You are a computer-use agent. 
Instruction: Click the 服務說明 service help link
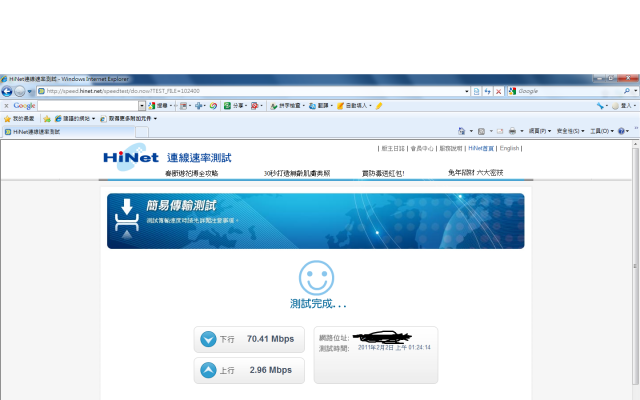tap(451, 149)
